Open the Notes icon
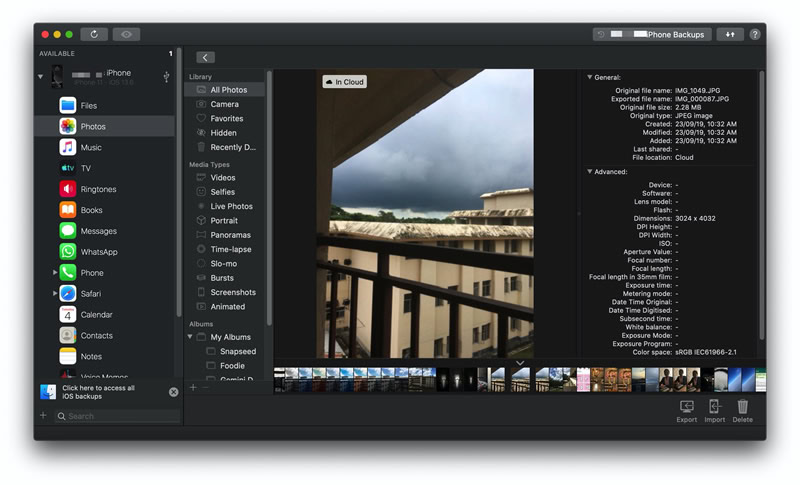 (67, 356)
